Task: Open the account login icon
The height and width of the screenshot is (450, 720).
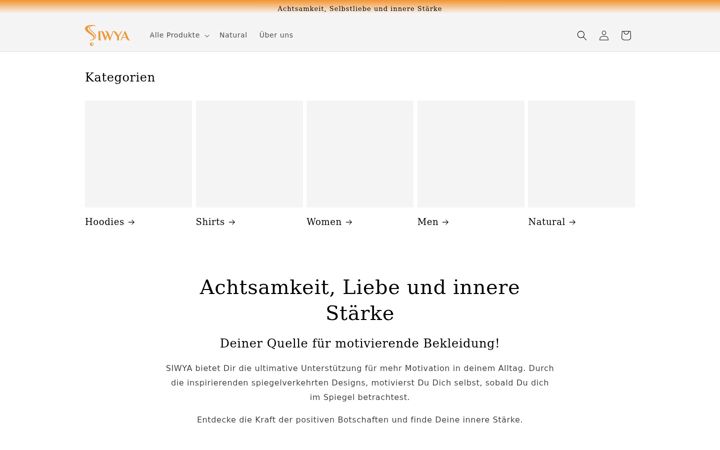Action: click(x=604, y=35)
